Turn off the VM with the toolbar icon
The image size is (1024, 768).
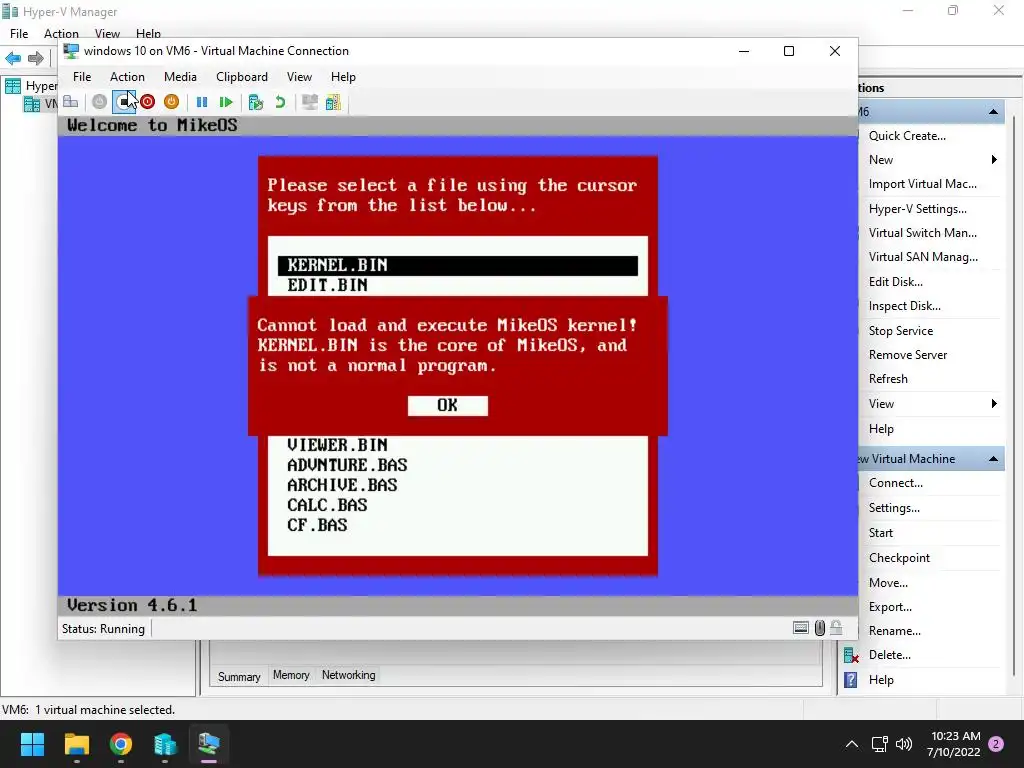click(124, 102)
